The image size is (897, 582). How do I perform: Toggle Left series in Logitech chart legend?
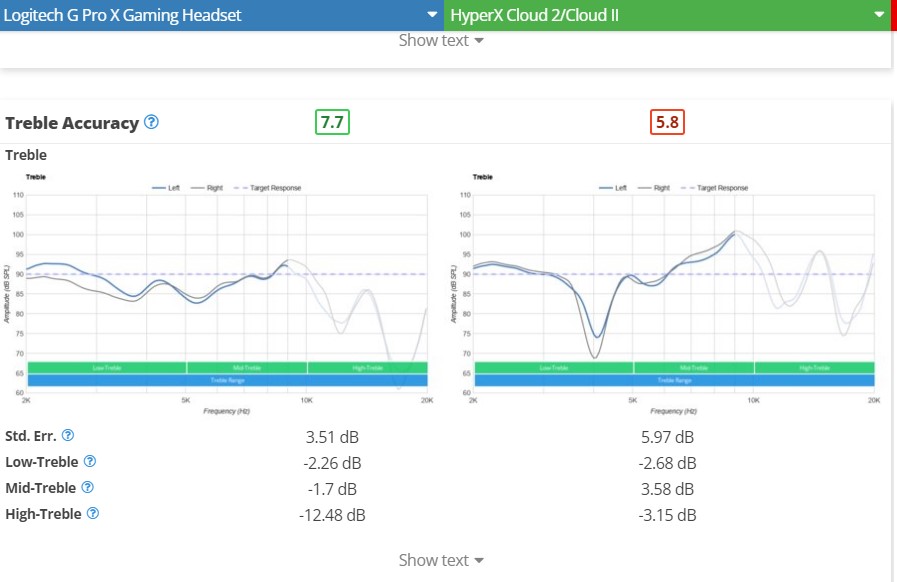point(166,188)
